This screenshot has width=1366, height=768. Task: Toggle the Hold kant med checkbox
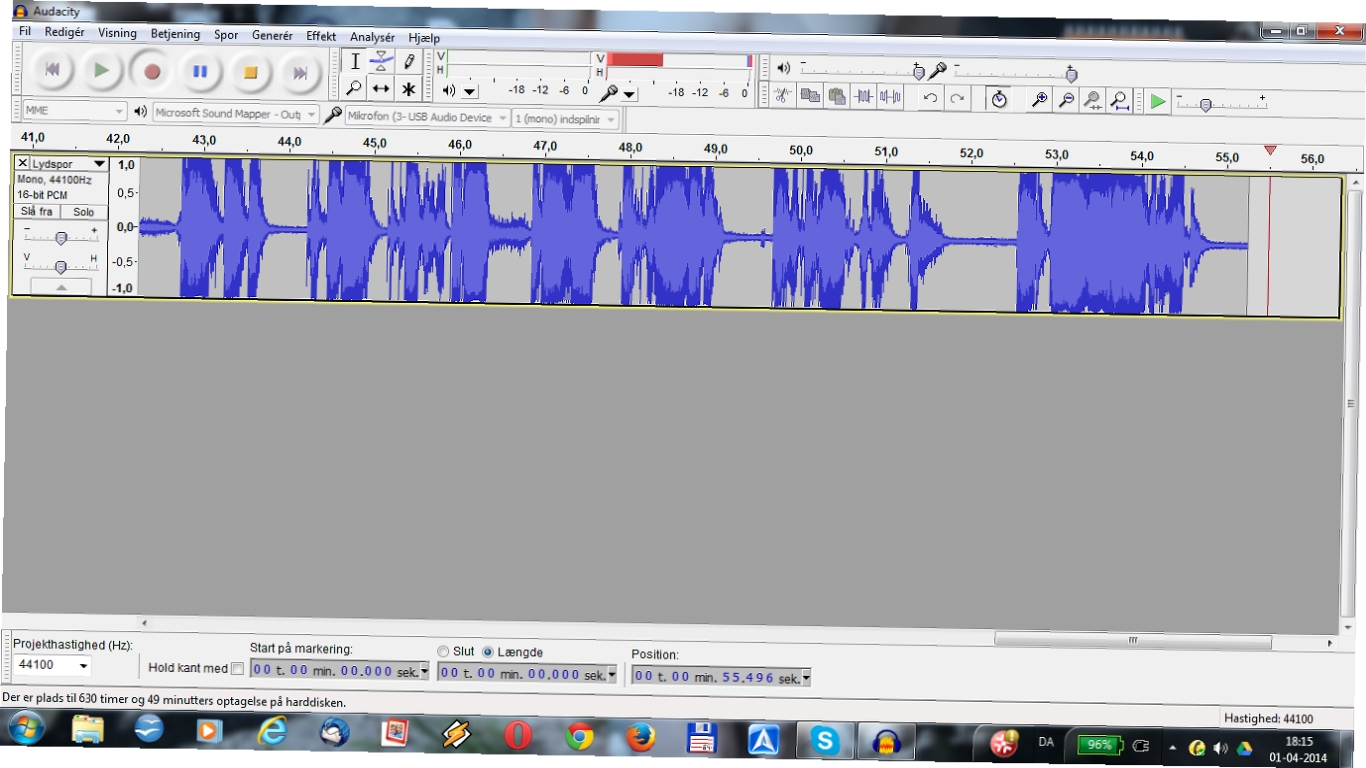237,668
